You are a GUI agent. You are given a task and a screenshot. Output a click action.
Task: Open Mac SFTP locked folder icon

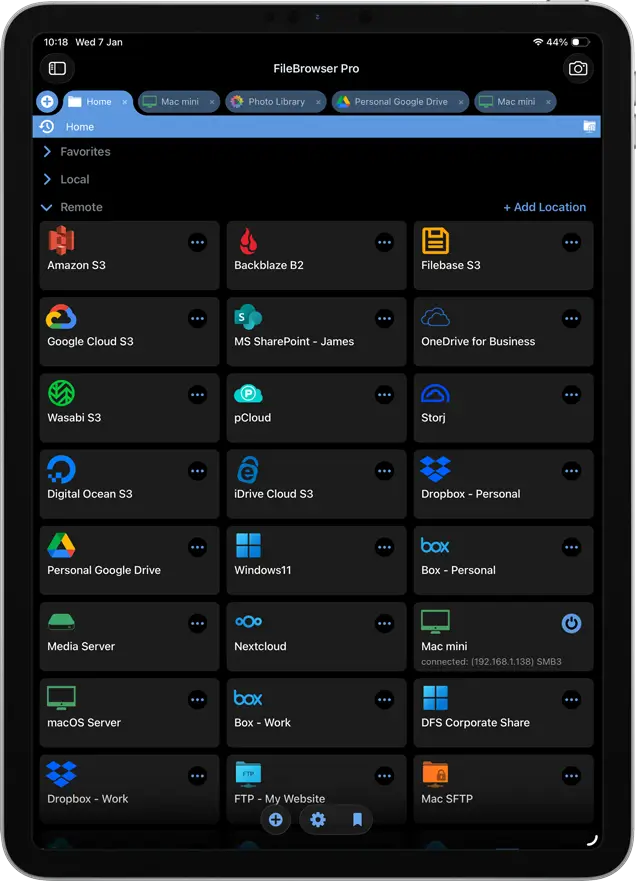tap(435, 774)
